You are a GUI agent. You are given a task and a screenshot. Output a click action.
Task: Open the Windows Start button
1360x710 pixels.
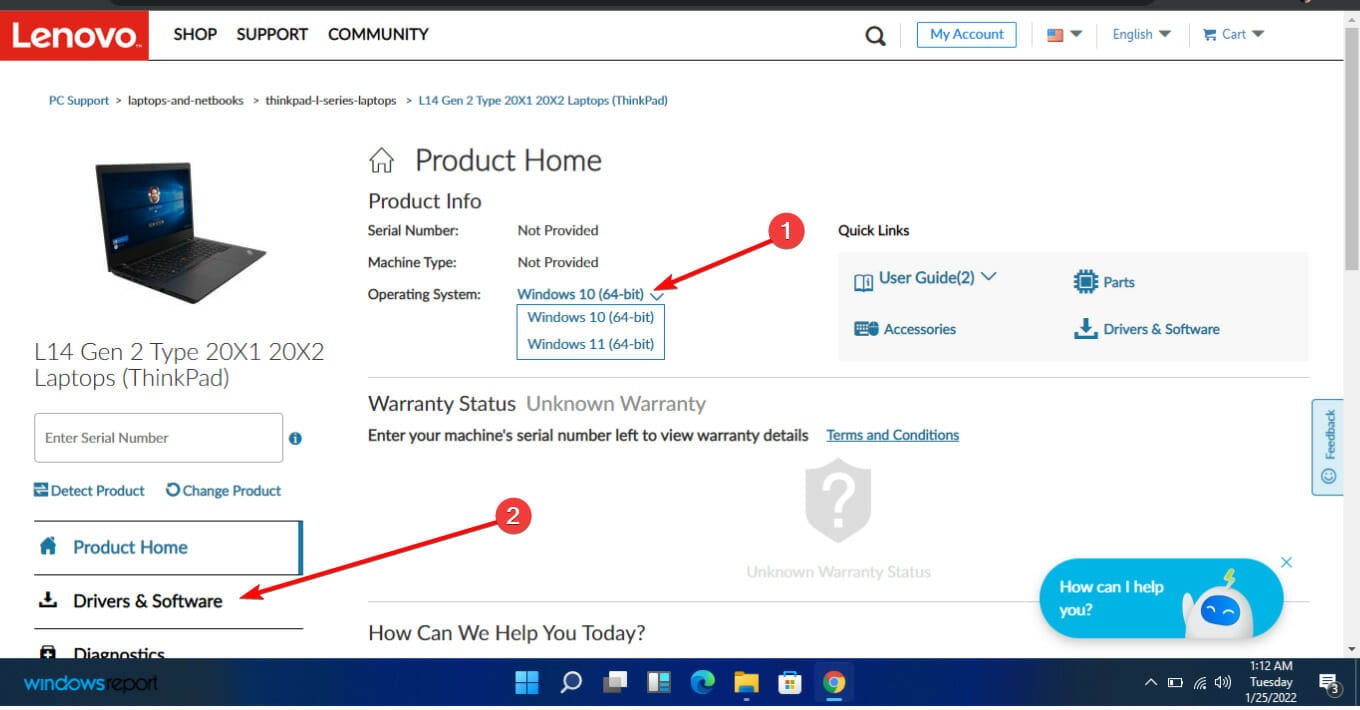pyautogui.click(x=527, y=683)
